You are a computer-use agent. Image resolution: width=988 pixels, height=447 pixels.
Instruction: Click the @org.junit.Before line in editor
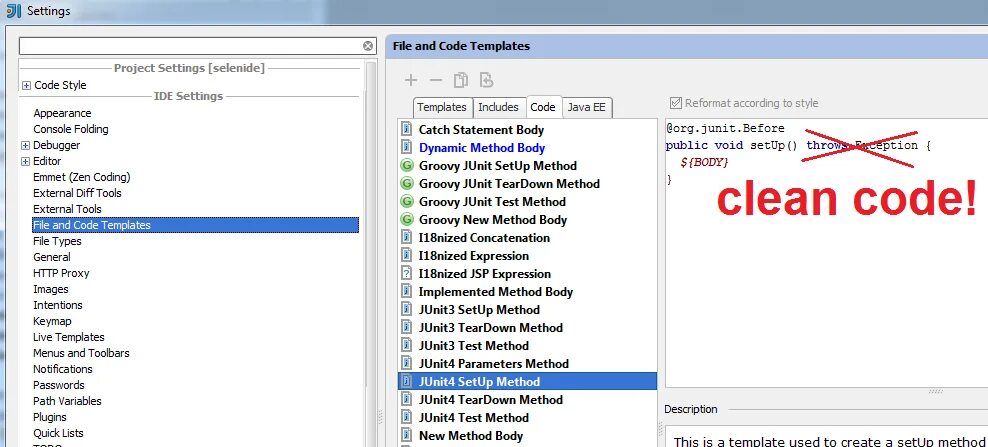[725, 129]
